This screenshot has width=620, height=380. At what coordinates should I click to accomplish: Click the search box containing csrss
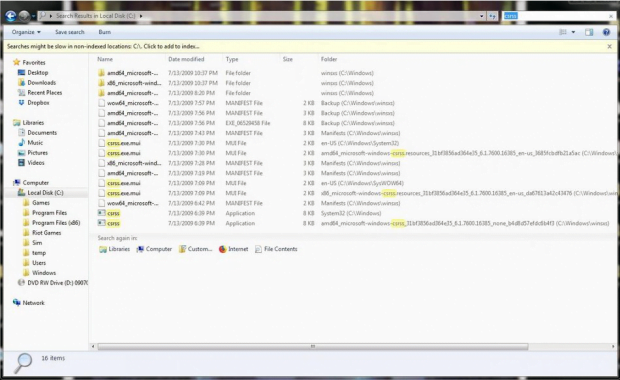[555, 16]
